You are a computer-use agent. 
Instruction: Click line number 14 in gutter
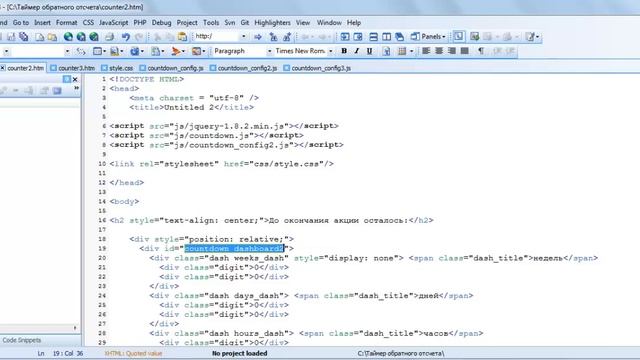coord(102,202)
